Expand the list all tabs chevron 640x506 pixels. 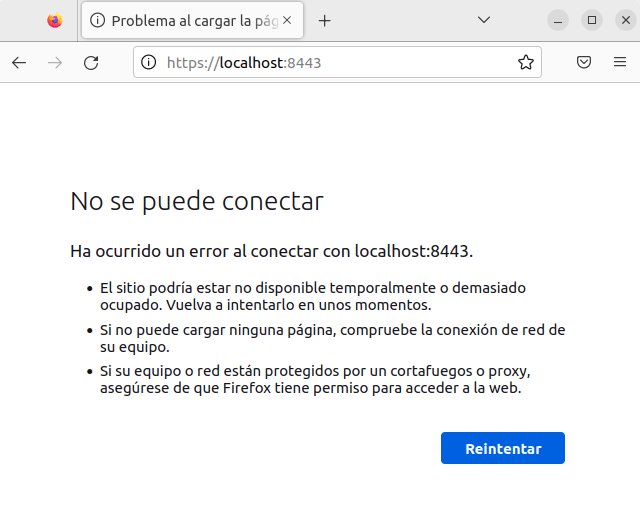tap(484, 20)
